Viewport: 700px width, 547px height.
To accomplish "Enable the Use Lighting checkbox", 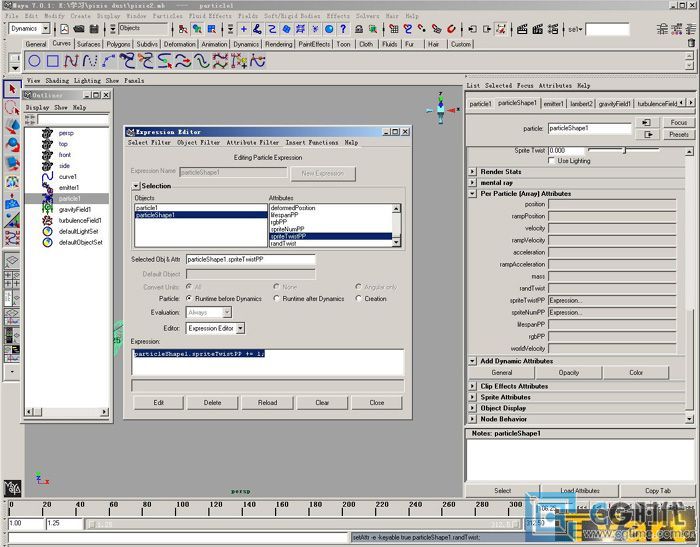I will click(x=552, y=160).
